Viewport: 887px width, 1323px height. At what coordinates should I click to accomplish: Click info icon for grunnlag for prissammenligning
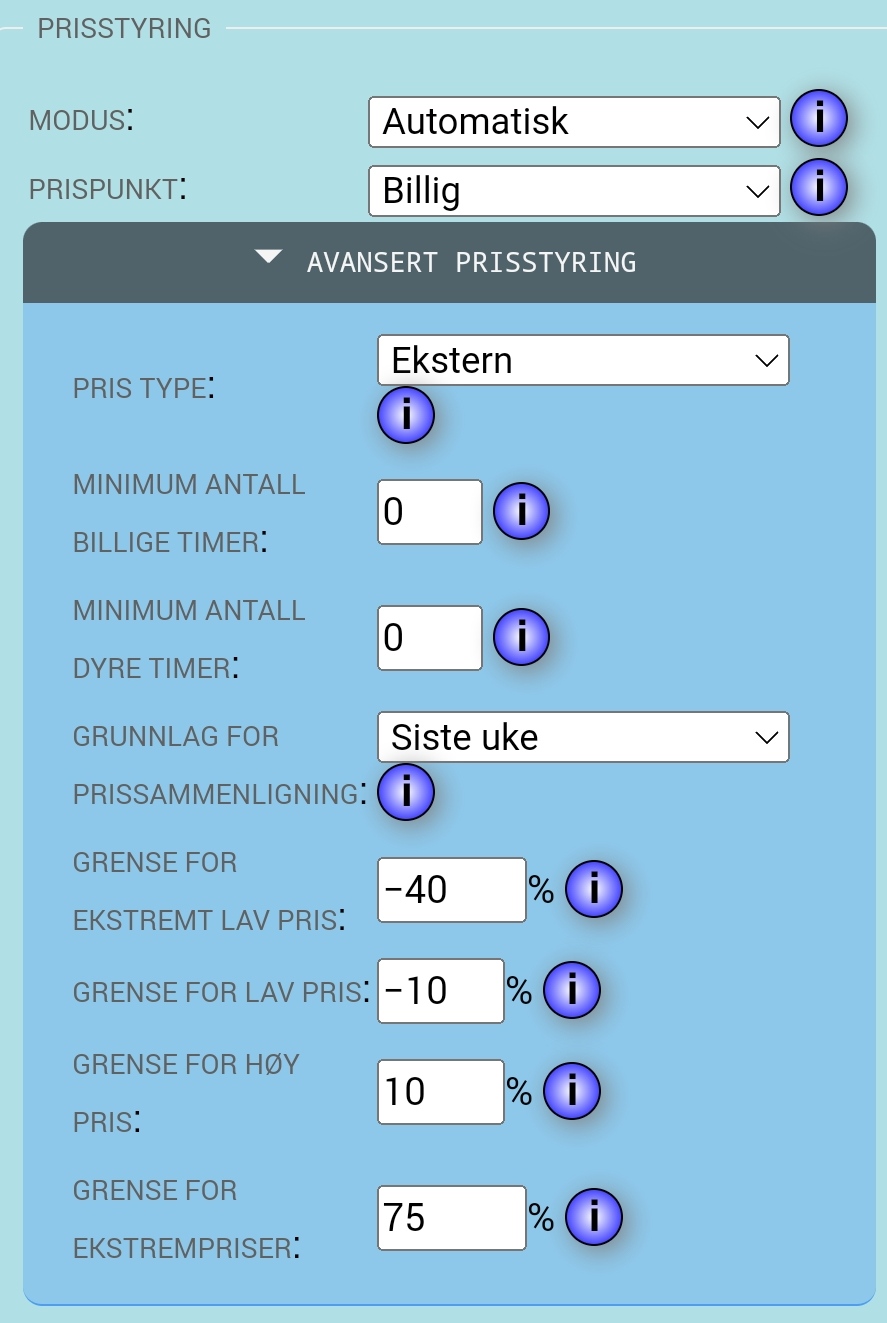pos(406,792)
